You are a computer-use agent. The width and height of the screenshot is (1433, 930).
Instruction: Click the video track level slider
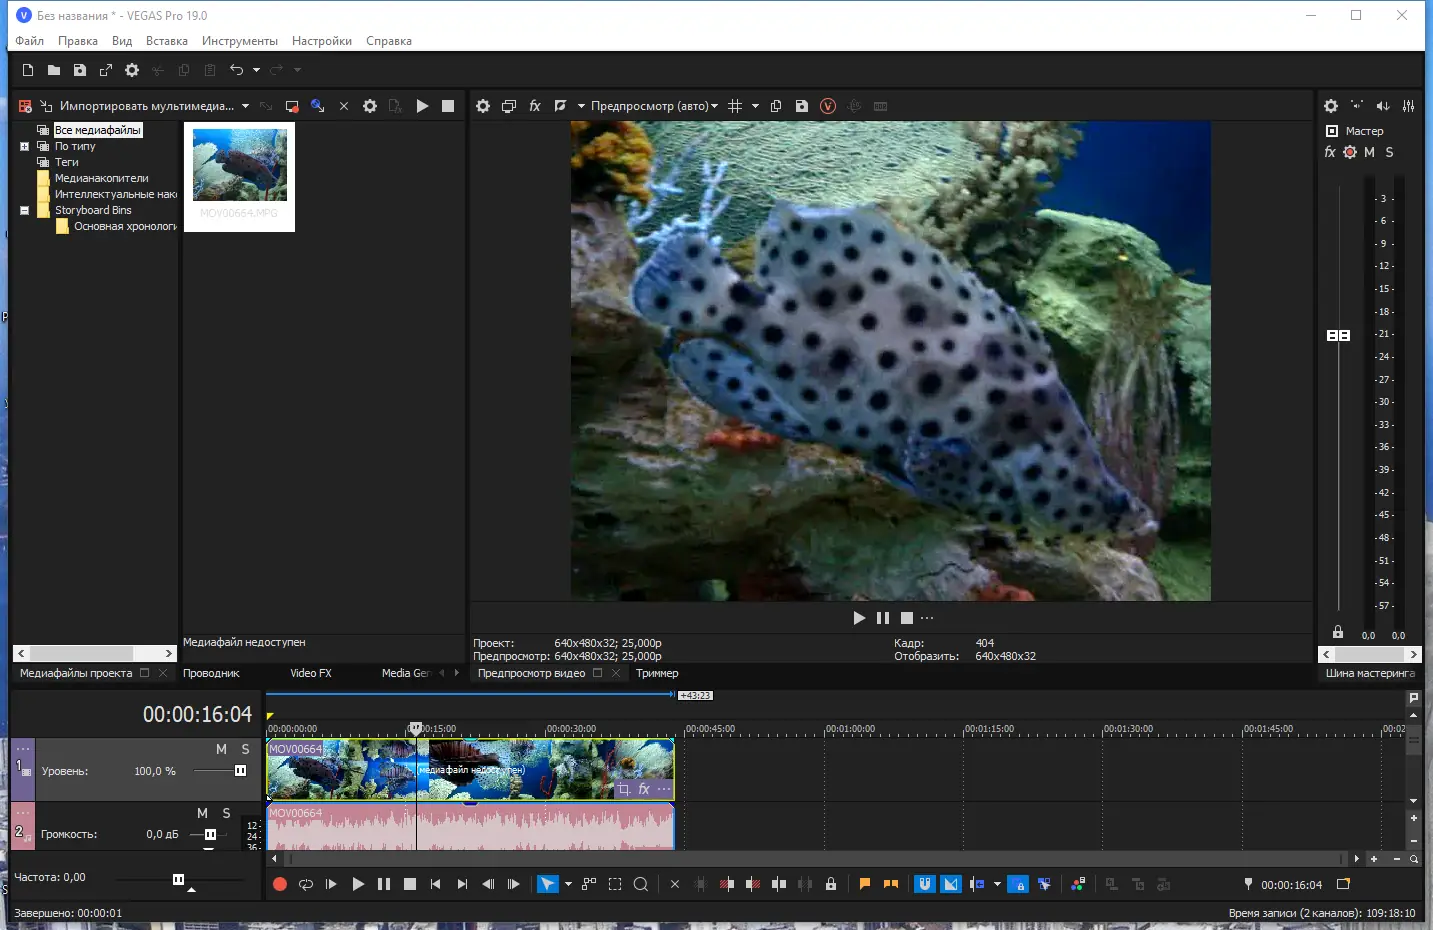[240, 771]
